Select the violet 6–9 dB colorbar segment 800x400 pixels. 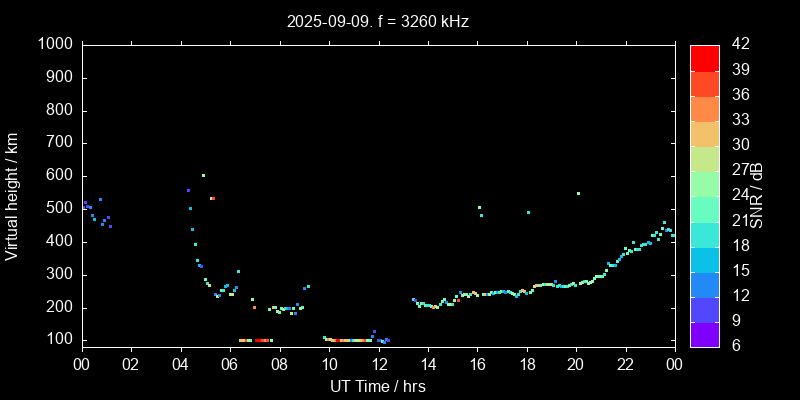[x=704, y=335]
